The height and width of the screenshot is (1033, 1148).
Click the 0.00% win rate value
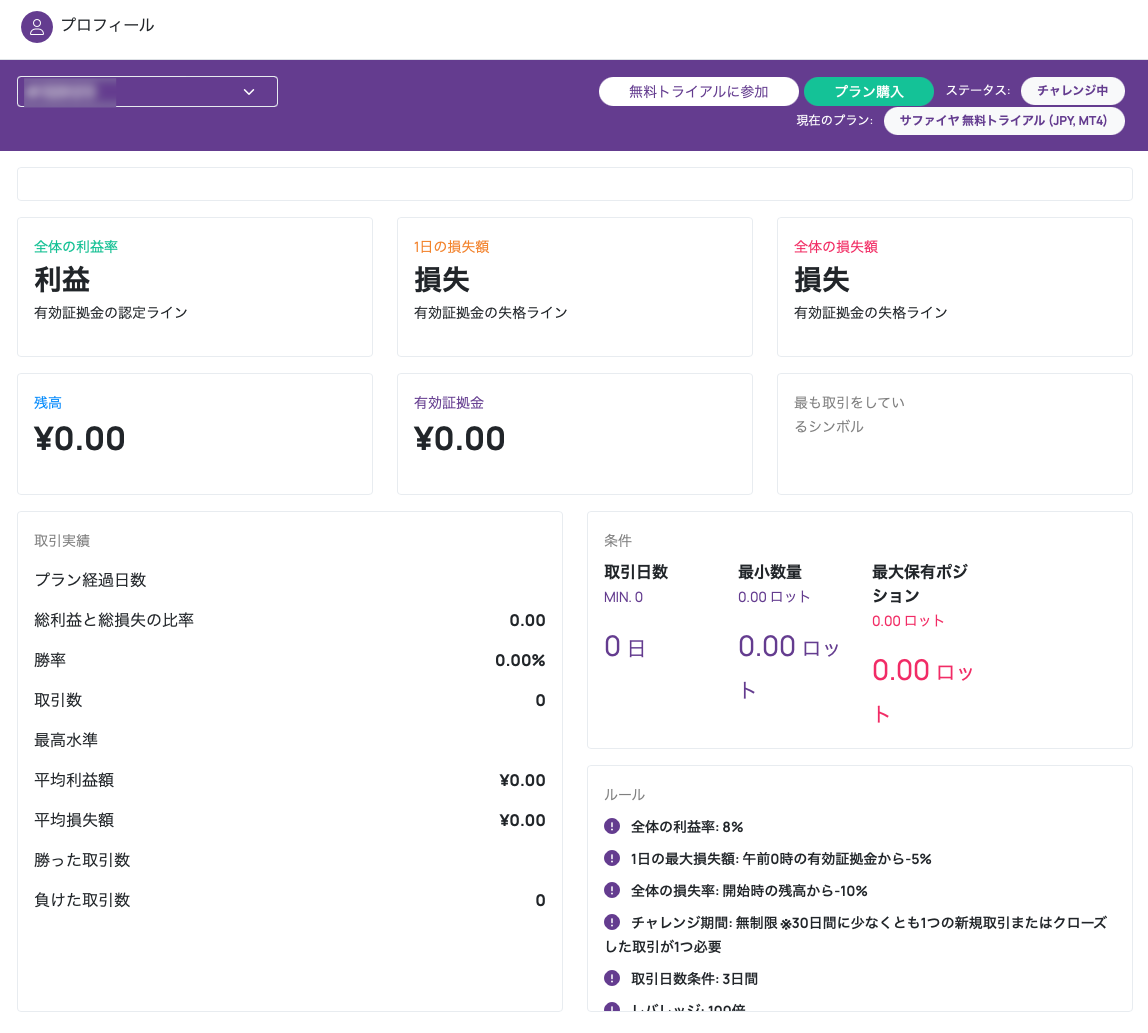coord(520,660)
